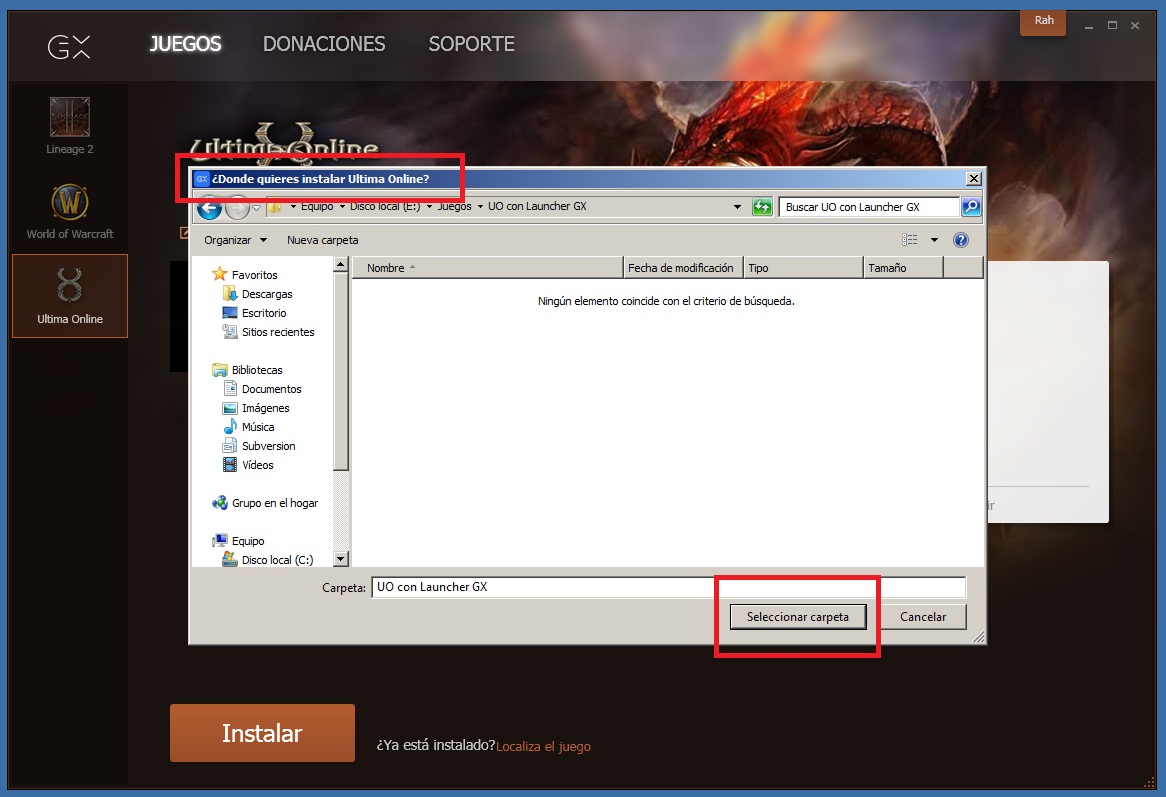This screenshot has height=797, width=1166.
Task: Open Escritorio in the navigation pane
Action: click(264, 313)
